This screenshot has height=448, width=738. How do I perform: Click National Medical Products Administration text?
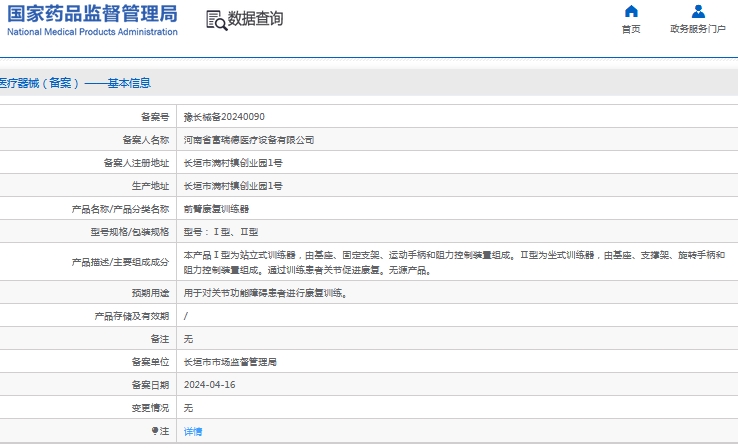pyautogui.click(x=92, y=32)
